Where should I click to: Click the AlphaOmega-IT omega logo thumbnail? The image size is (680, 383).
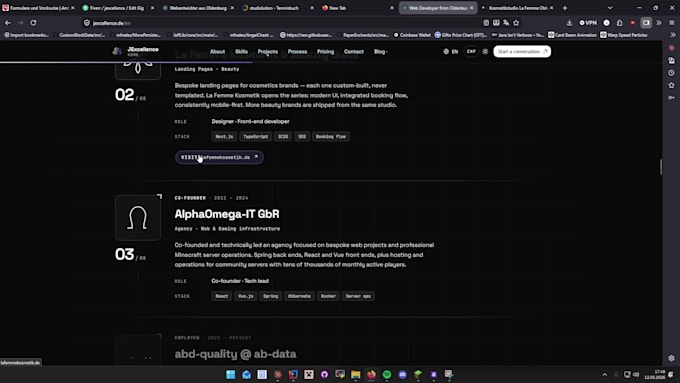click(138, 217)
